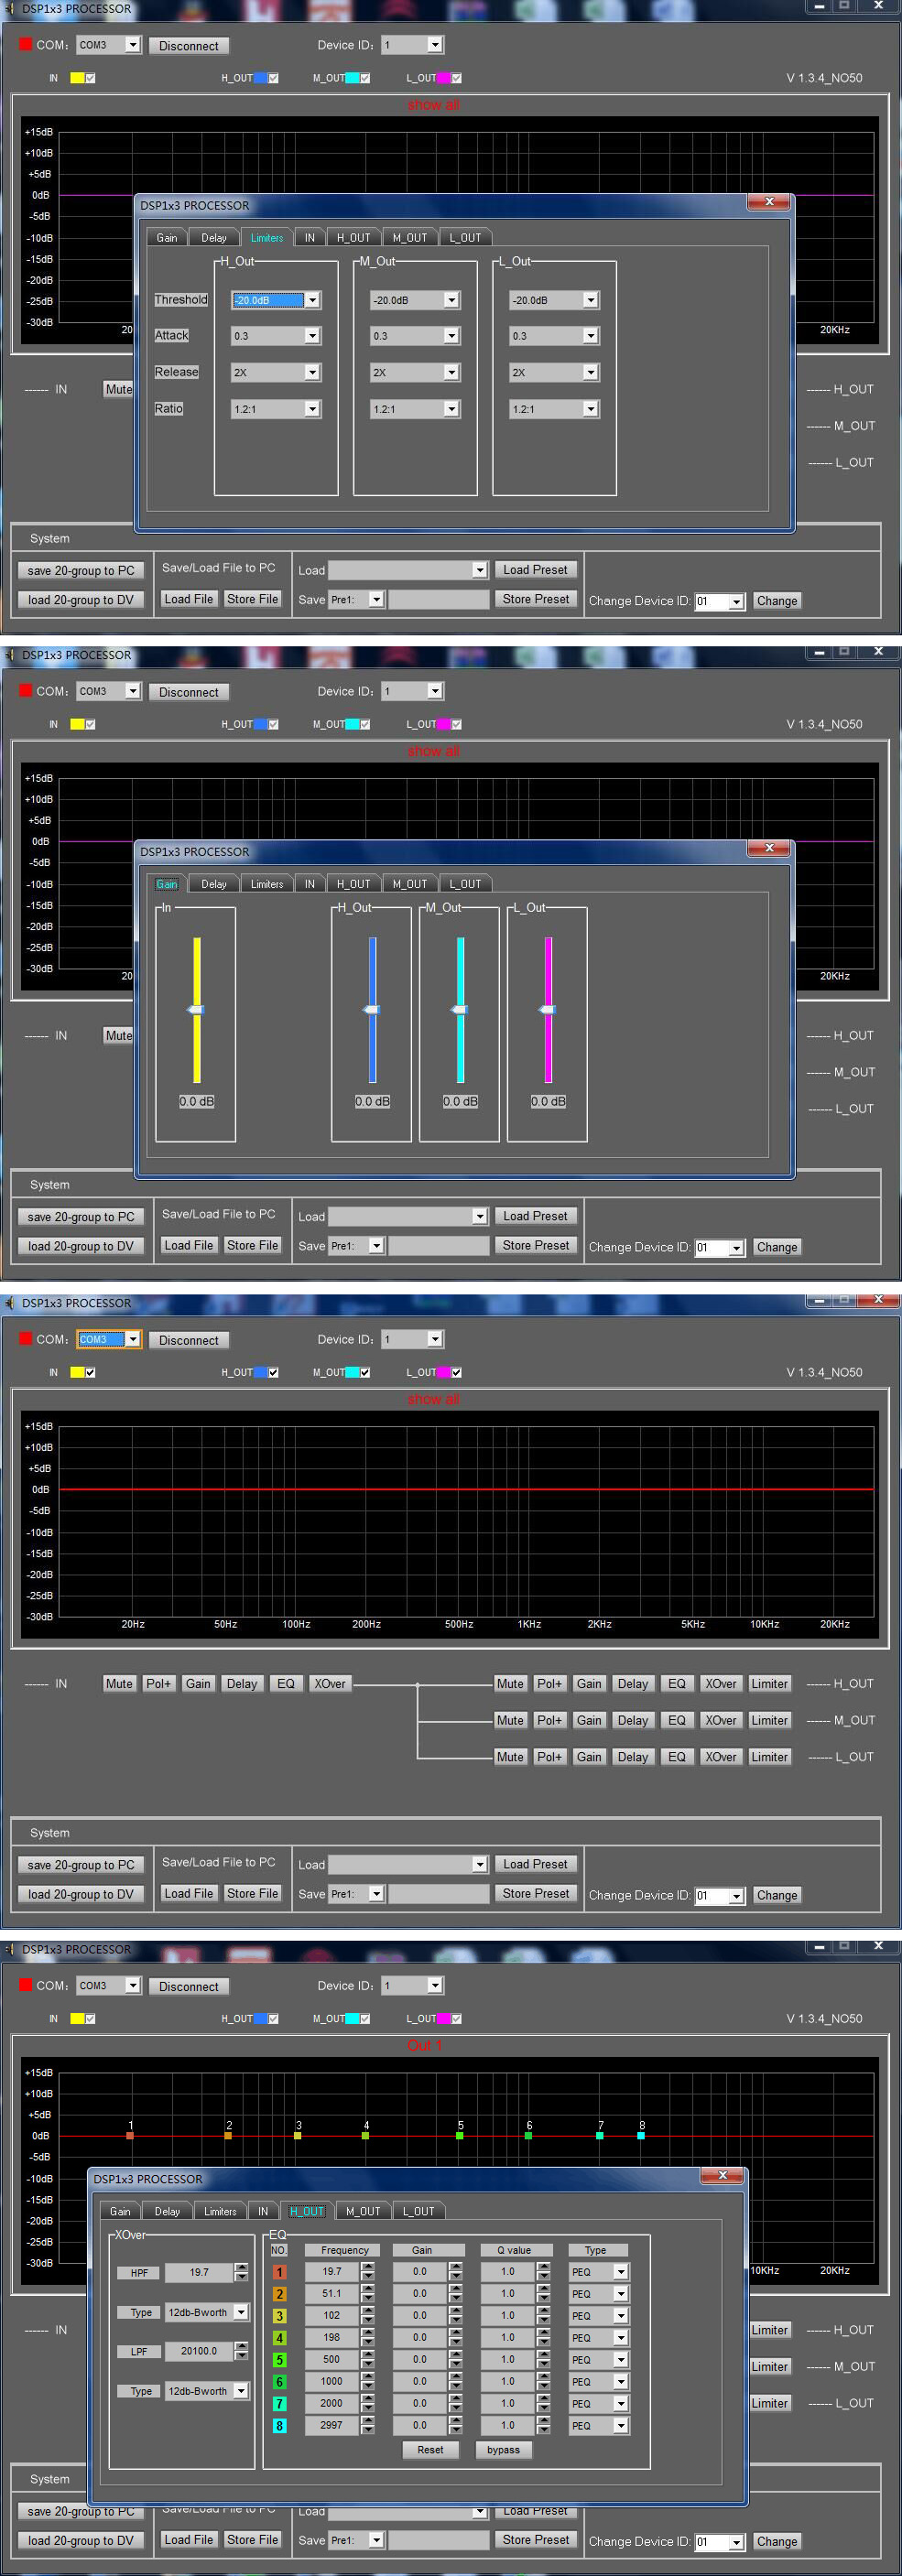This screenshot has width=902, height=2576.
Task: Toggle M_OUT checkbox in window showing full signal chain
Action: pyautogui.click(x=364, y=1372)
